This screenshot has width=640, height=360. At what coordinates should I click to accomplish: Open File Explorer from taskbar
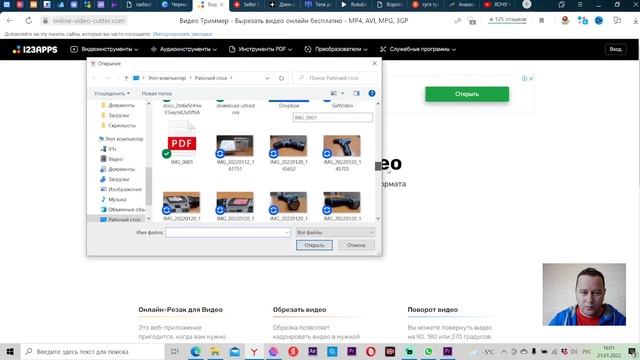(x=215, y=351)
